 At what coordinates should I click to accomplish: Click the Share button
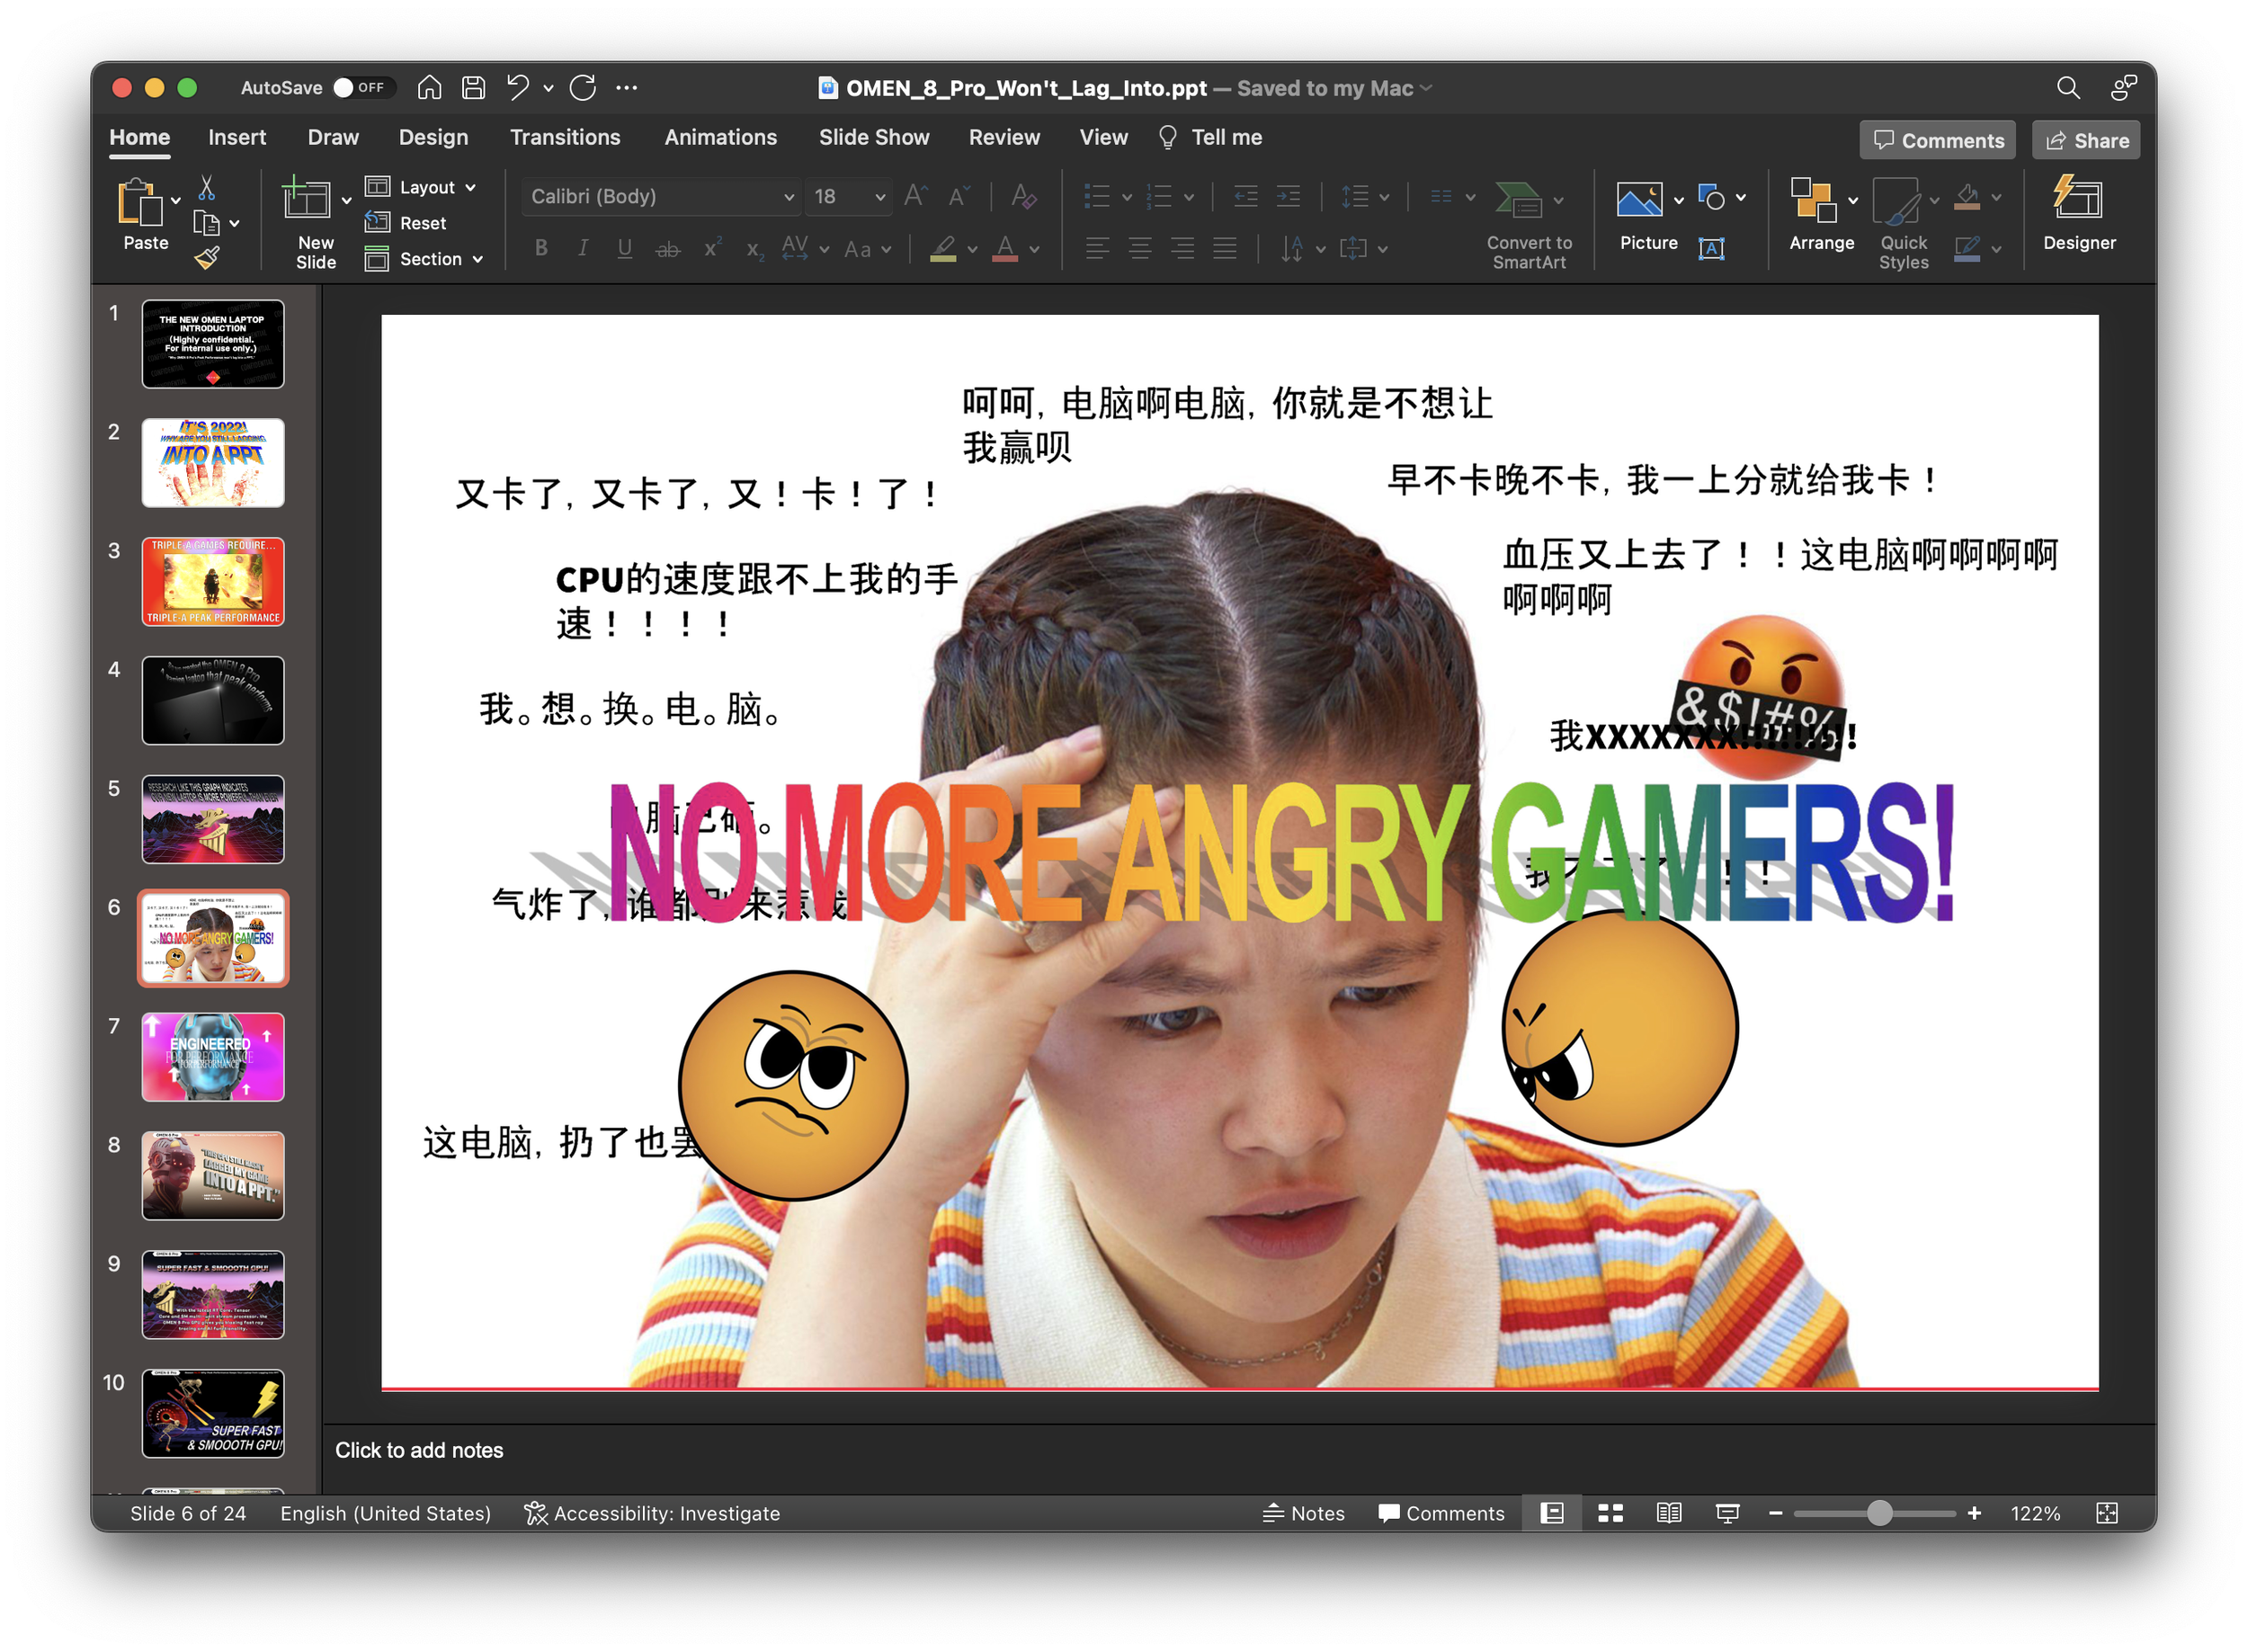tap(2086, 141)
